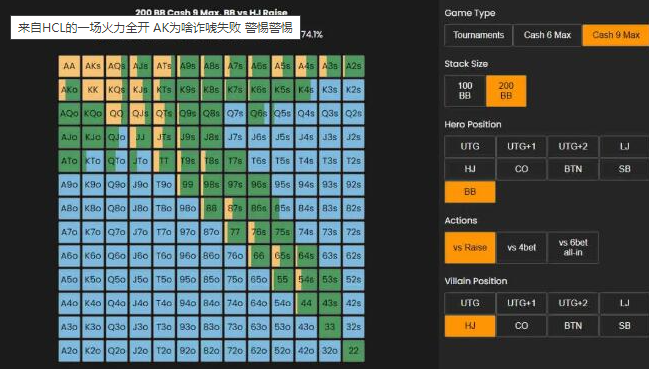Select the vs Raise action

(470, 248)
